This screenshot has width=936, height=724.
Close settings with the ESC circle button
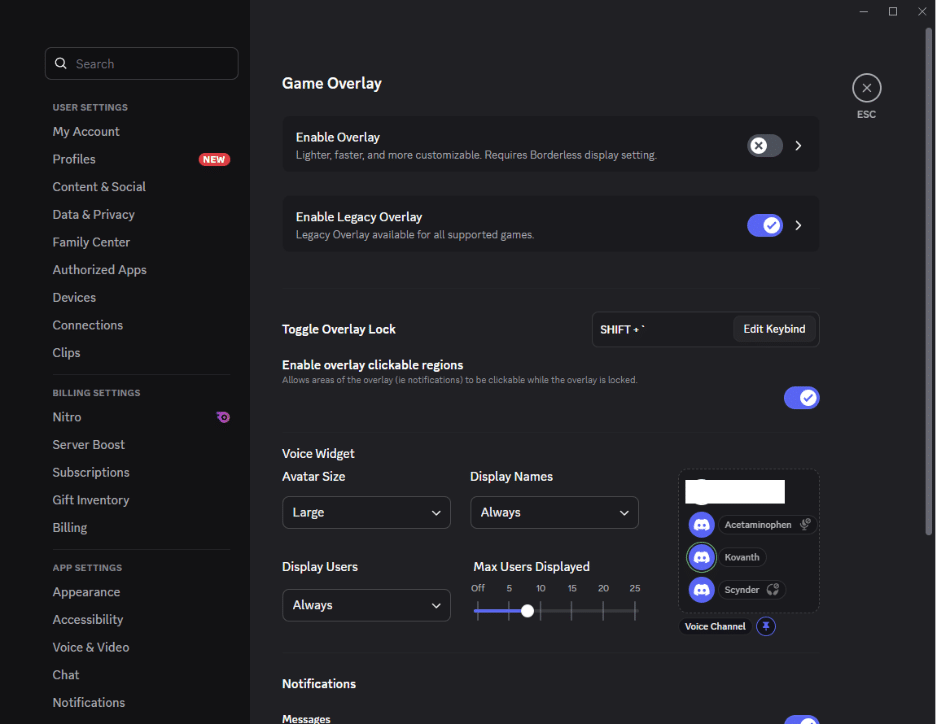pos(866,88)
